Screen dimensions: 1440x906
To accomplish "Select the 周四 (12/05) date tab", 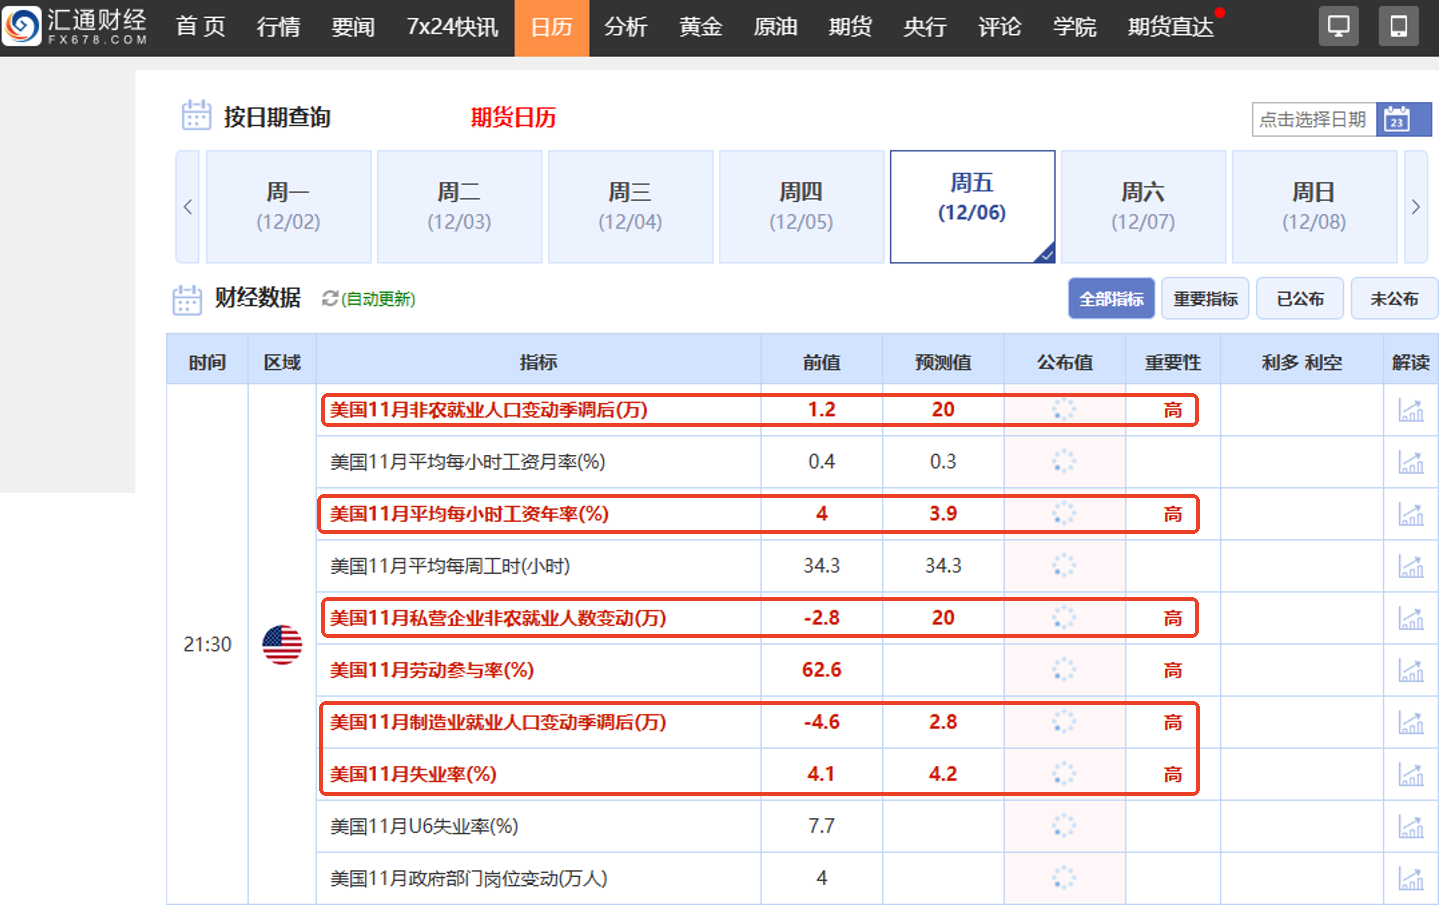I will (801, 207).
